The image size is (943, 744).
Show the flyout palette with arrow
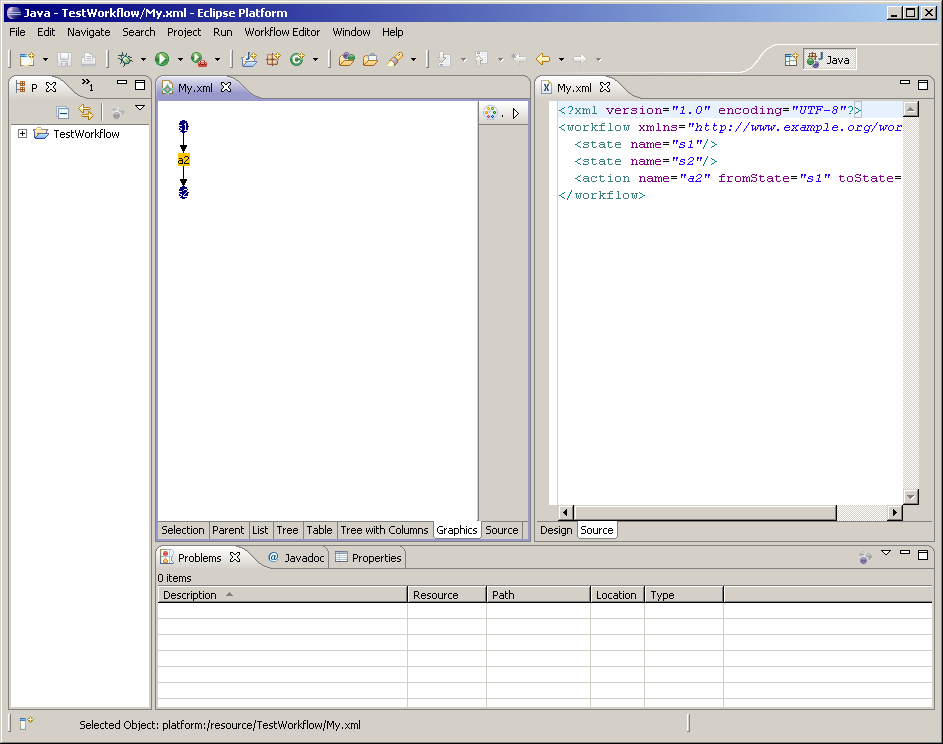(515, 113)
